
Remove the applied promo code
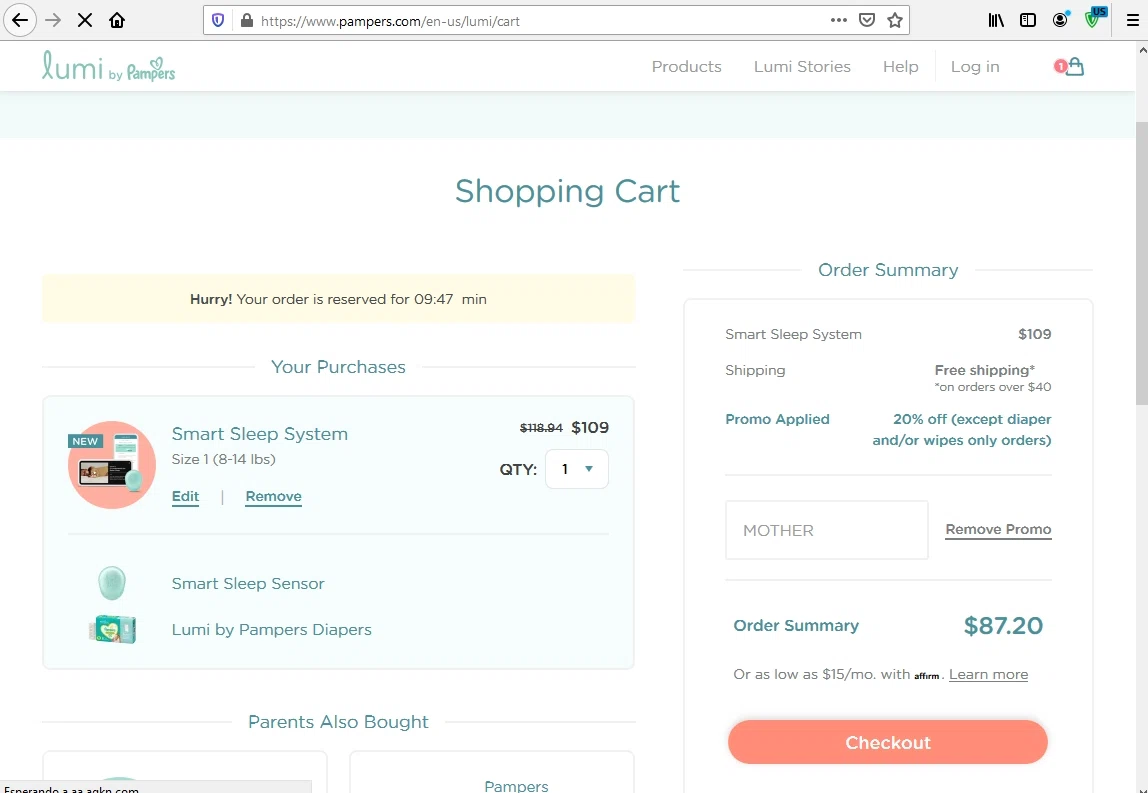pos(998,529)
